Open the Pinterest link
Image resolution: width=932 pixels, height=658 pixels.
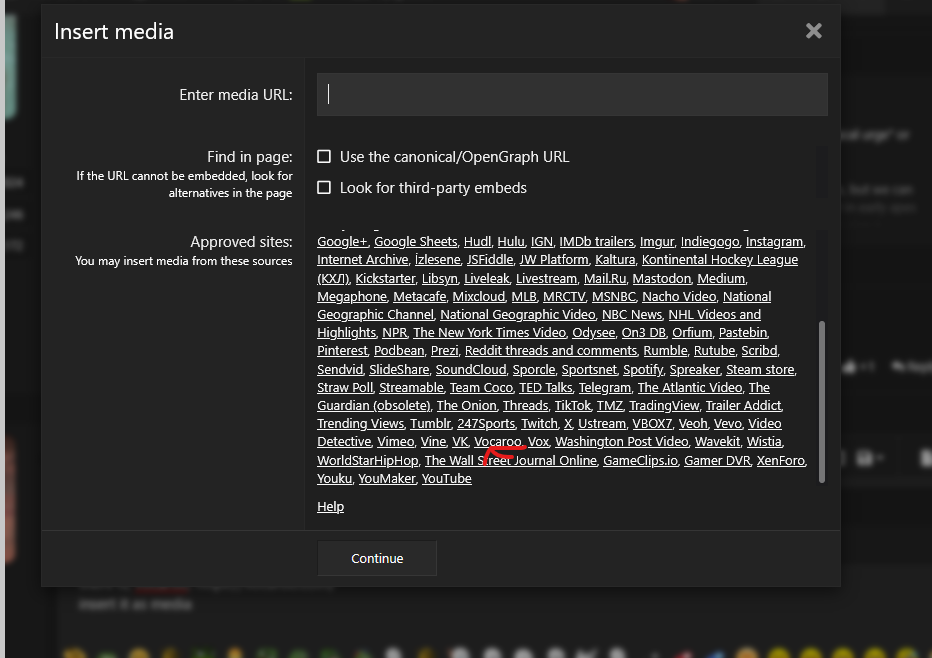[342, 351]
